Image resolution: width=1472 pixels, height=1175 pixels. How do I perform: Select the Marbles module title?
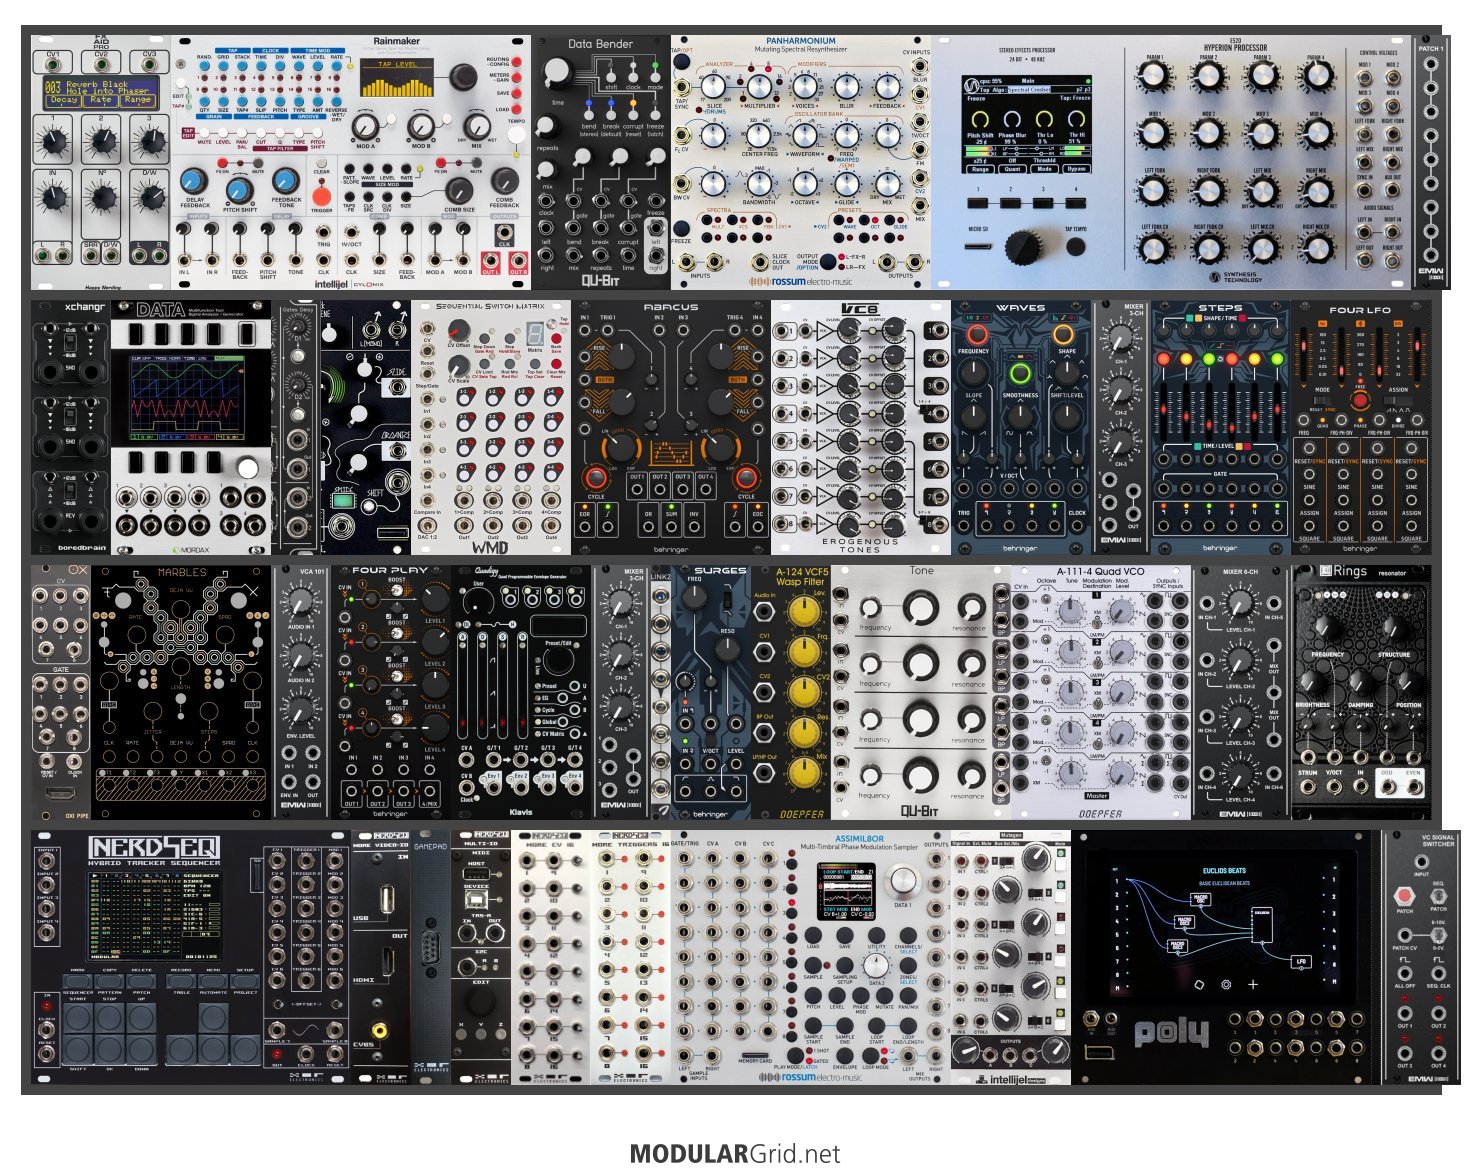181,573
